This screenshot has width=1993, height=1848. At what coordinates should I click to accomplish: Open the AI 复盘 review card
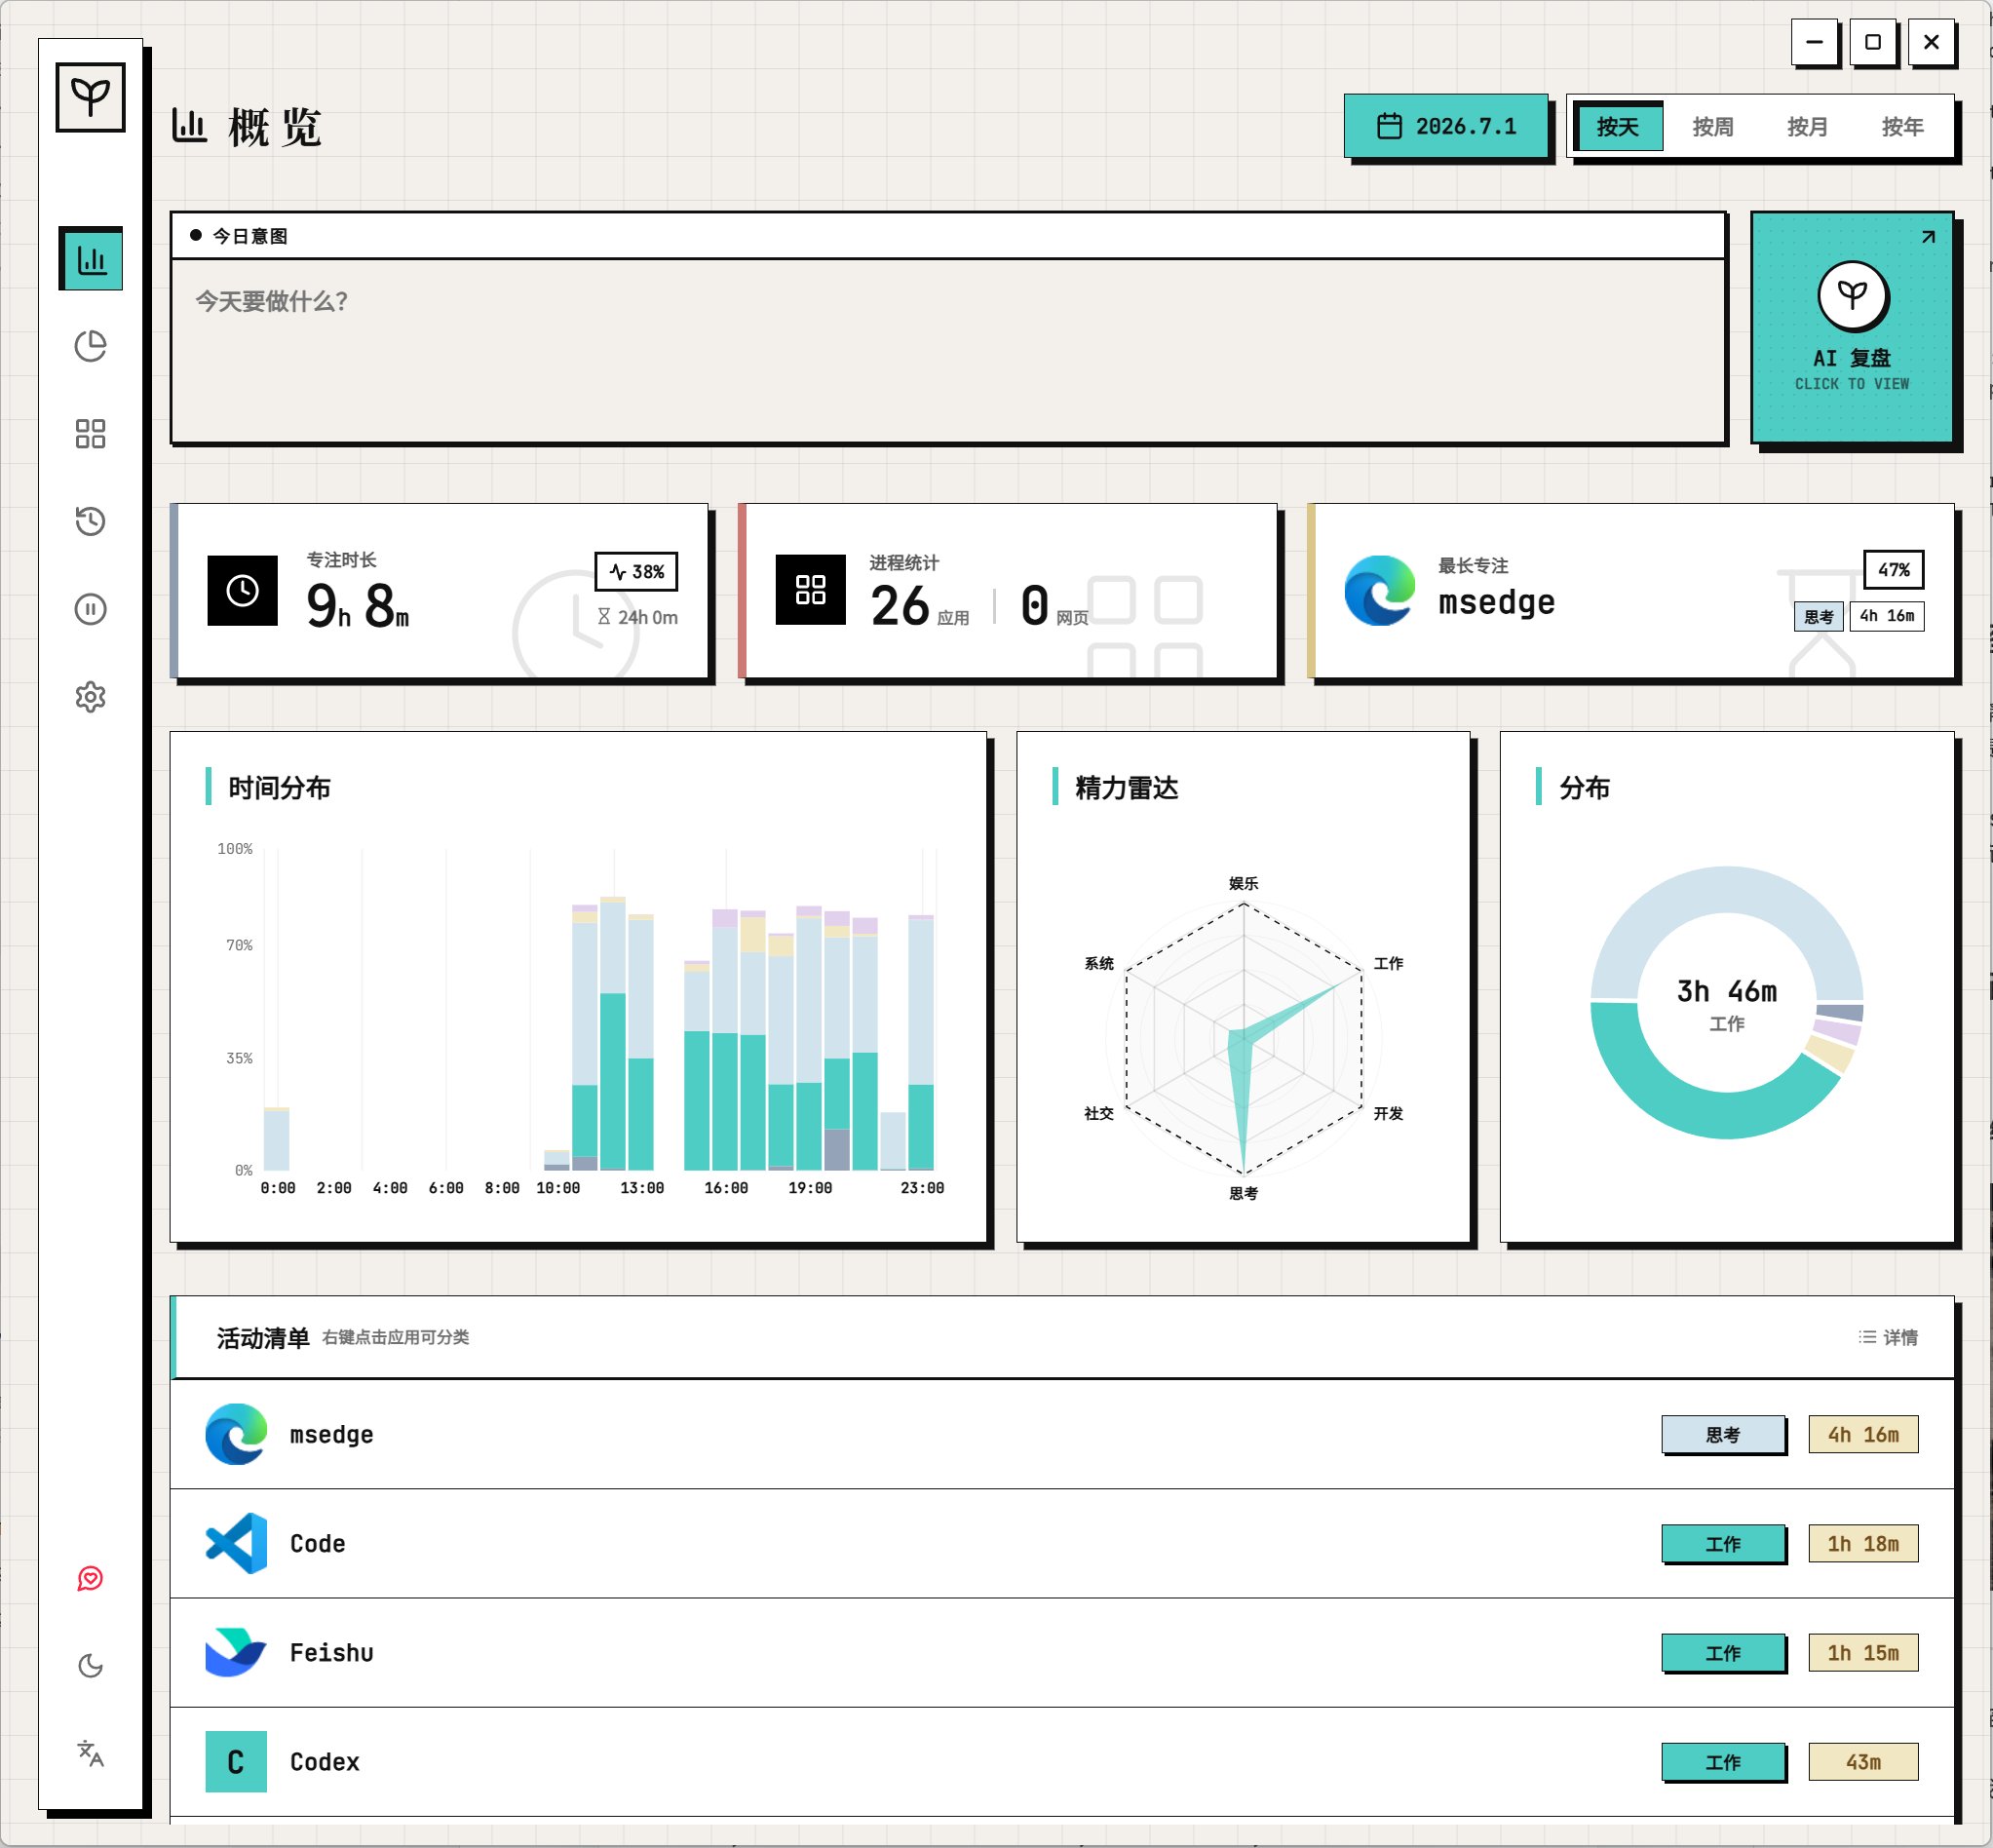click(x=1852, y=327)
